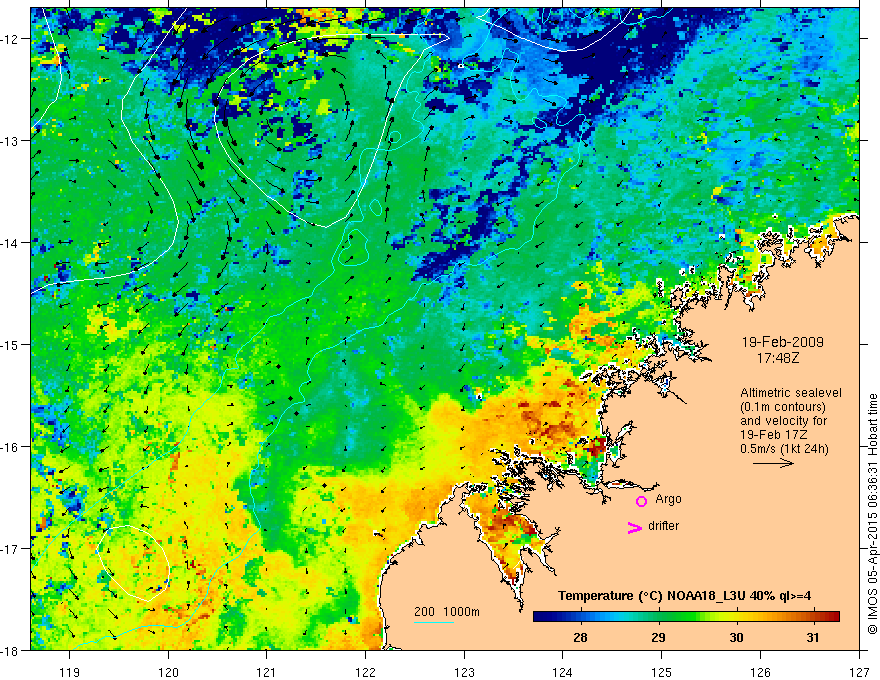Click the '0.5m/s (1kt 24h)' text

click(785, 448)
